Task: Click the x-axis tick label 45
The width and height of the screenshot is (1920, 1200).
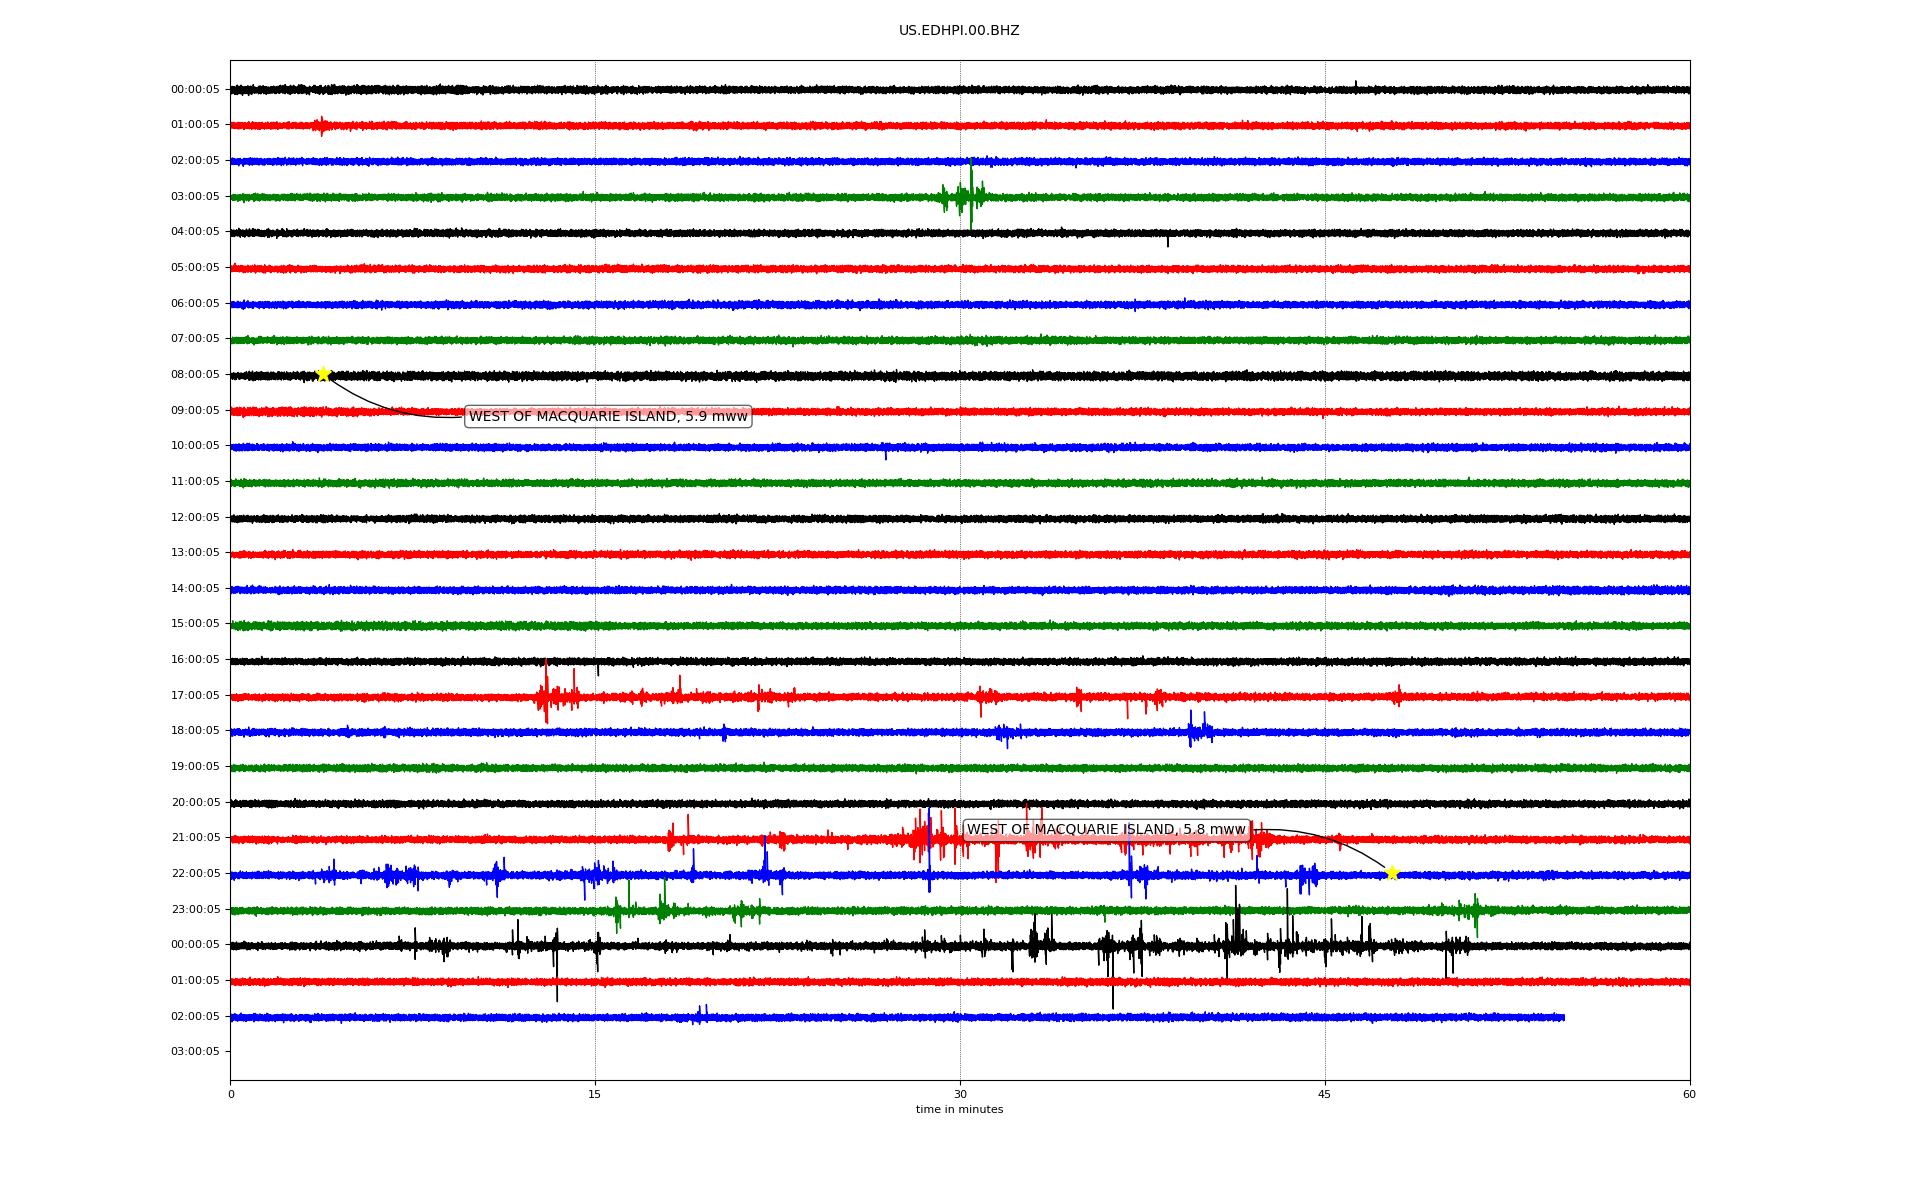Action: tap(1325, 1094)
